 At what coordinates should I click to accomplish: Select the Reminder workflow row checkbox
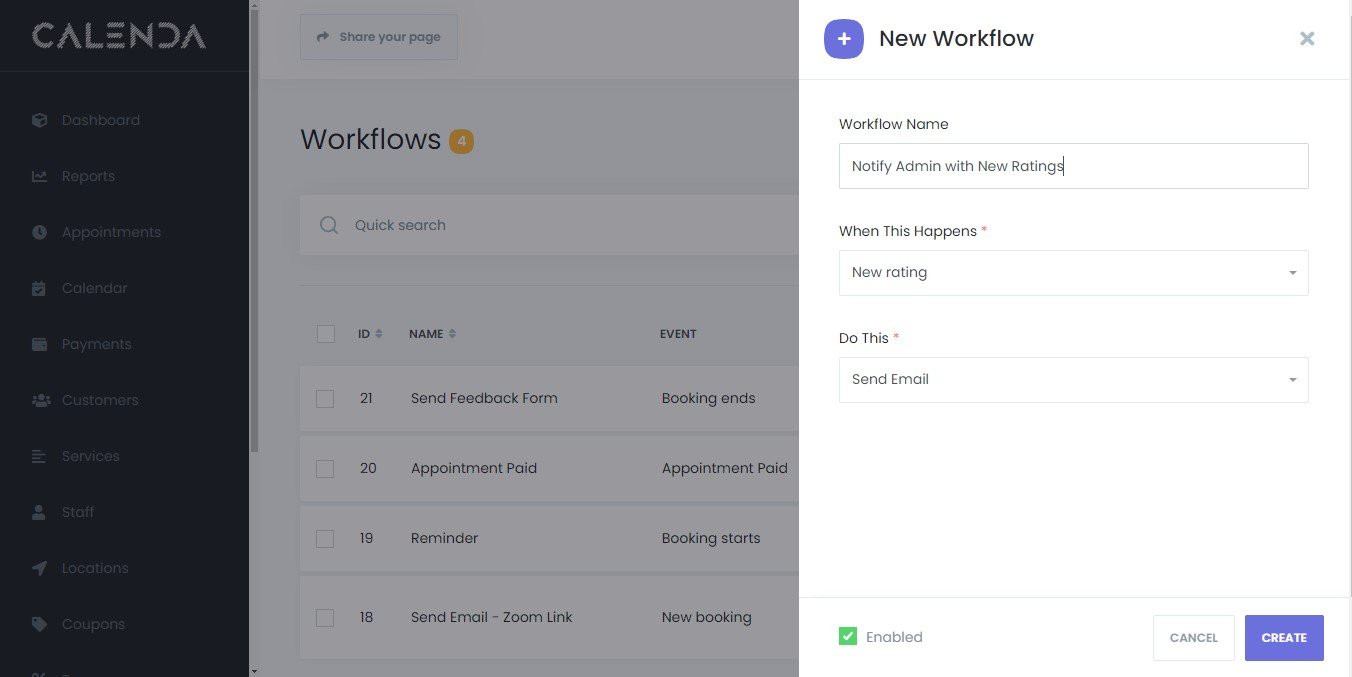click(x=325, y=538)
